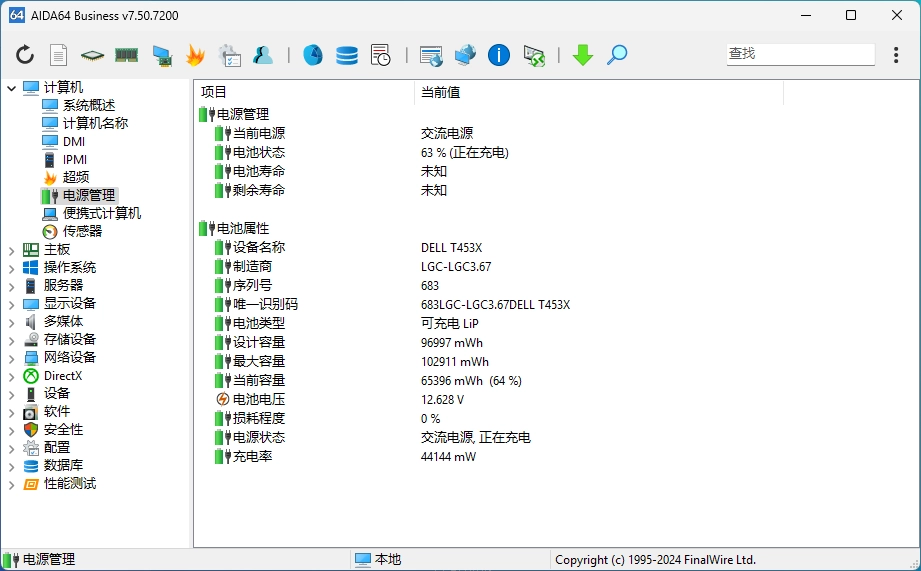921x571 pixels.
Task: Select 便携式计算机 tree item
Action: (101, 213)
